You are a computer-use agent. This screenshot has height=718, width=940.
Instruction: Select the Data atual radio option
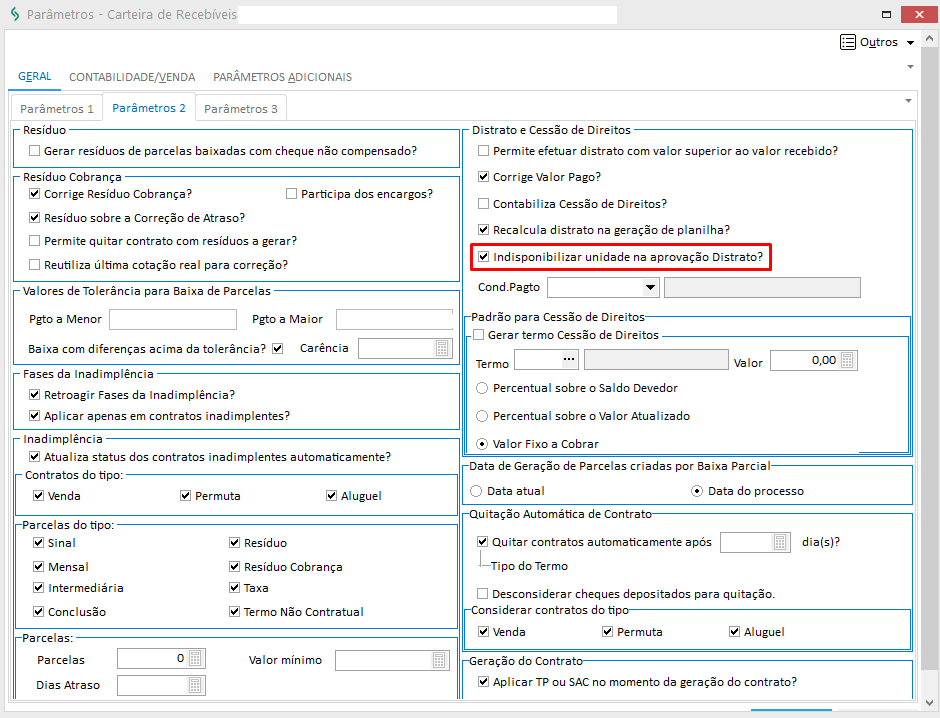[x=476, y=491]
